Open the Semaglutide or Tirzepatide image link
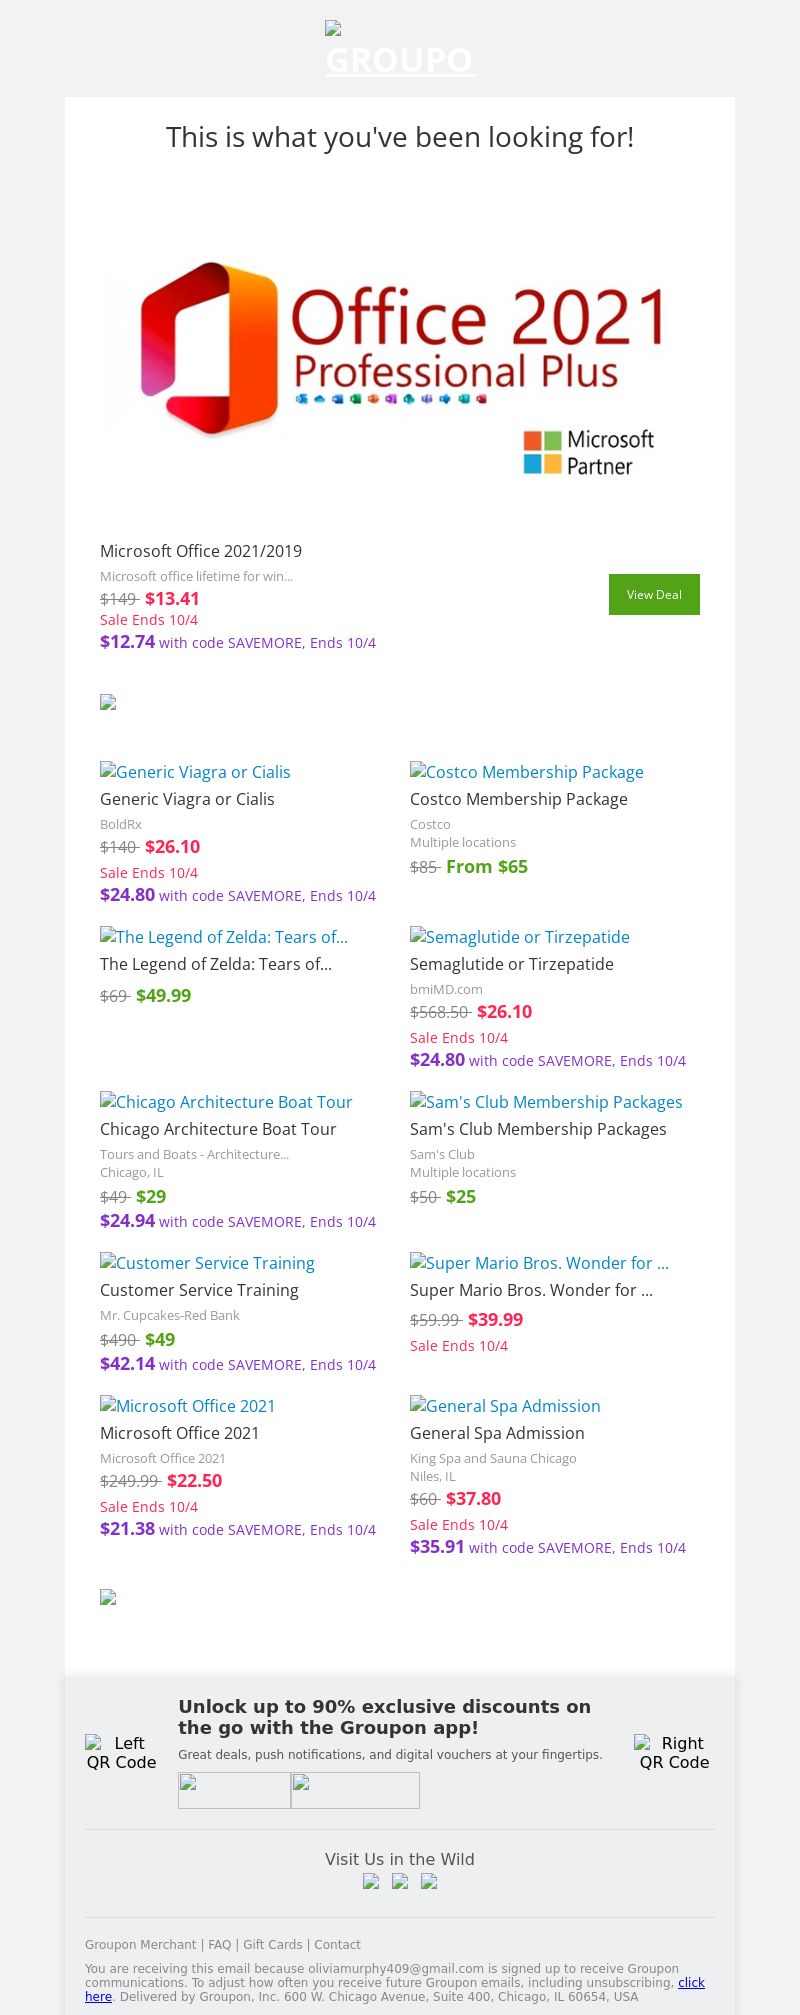The height and width of the screenshot is (2015, 800). pos(519,937)
